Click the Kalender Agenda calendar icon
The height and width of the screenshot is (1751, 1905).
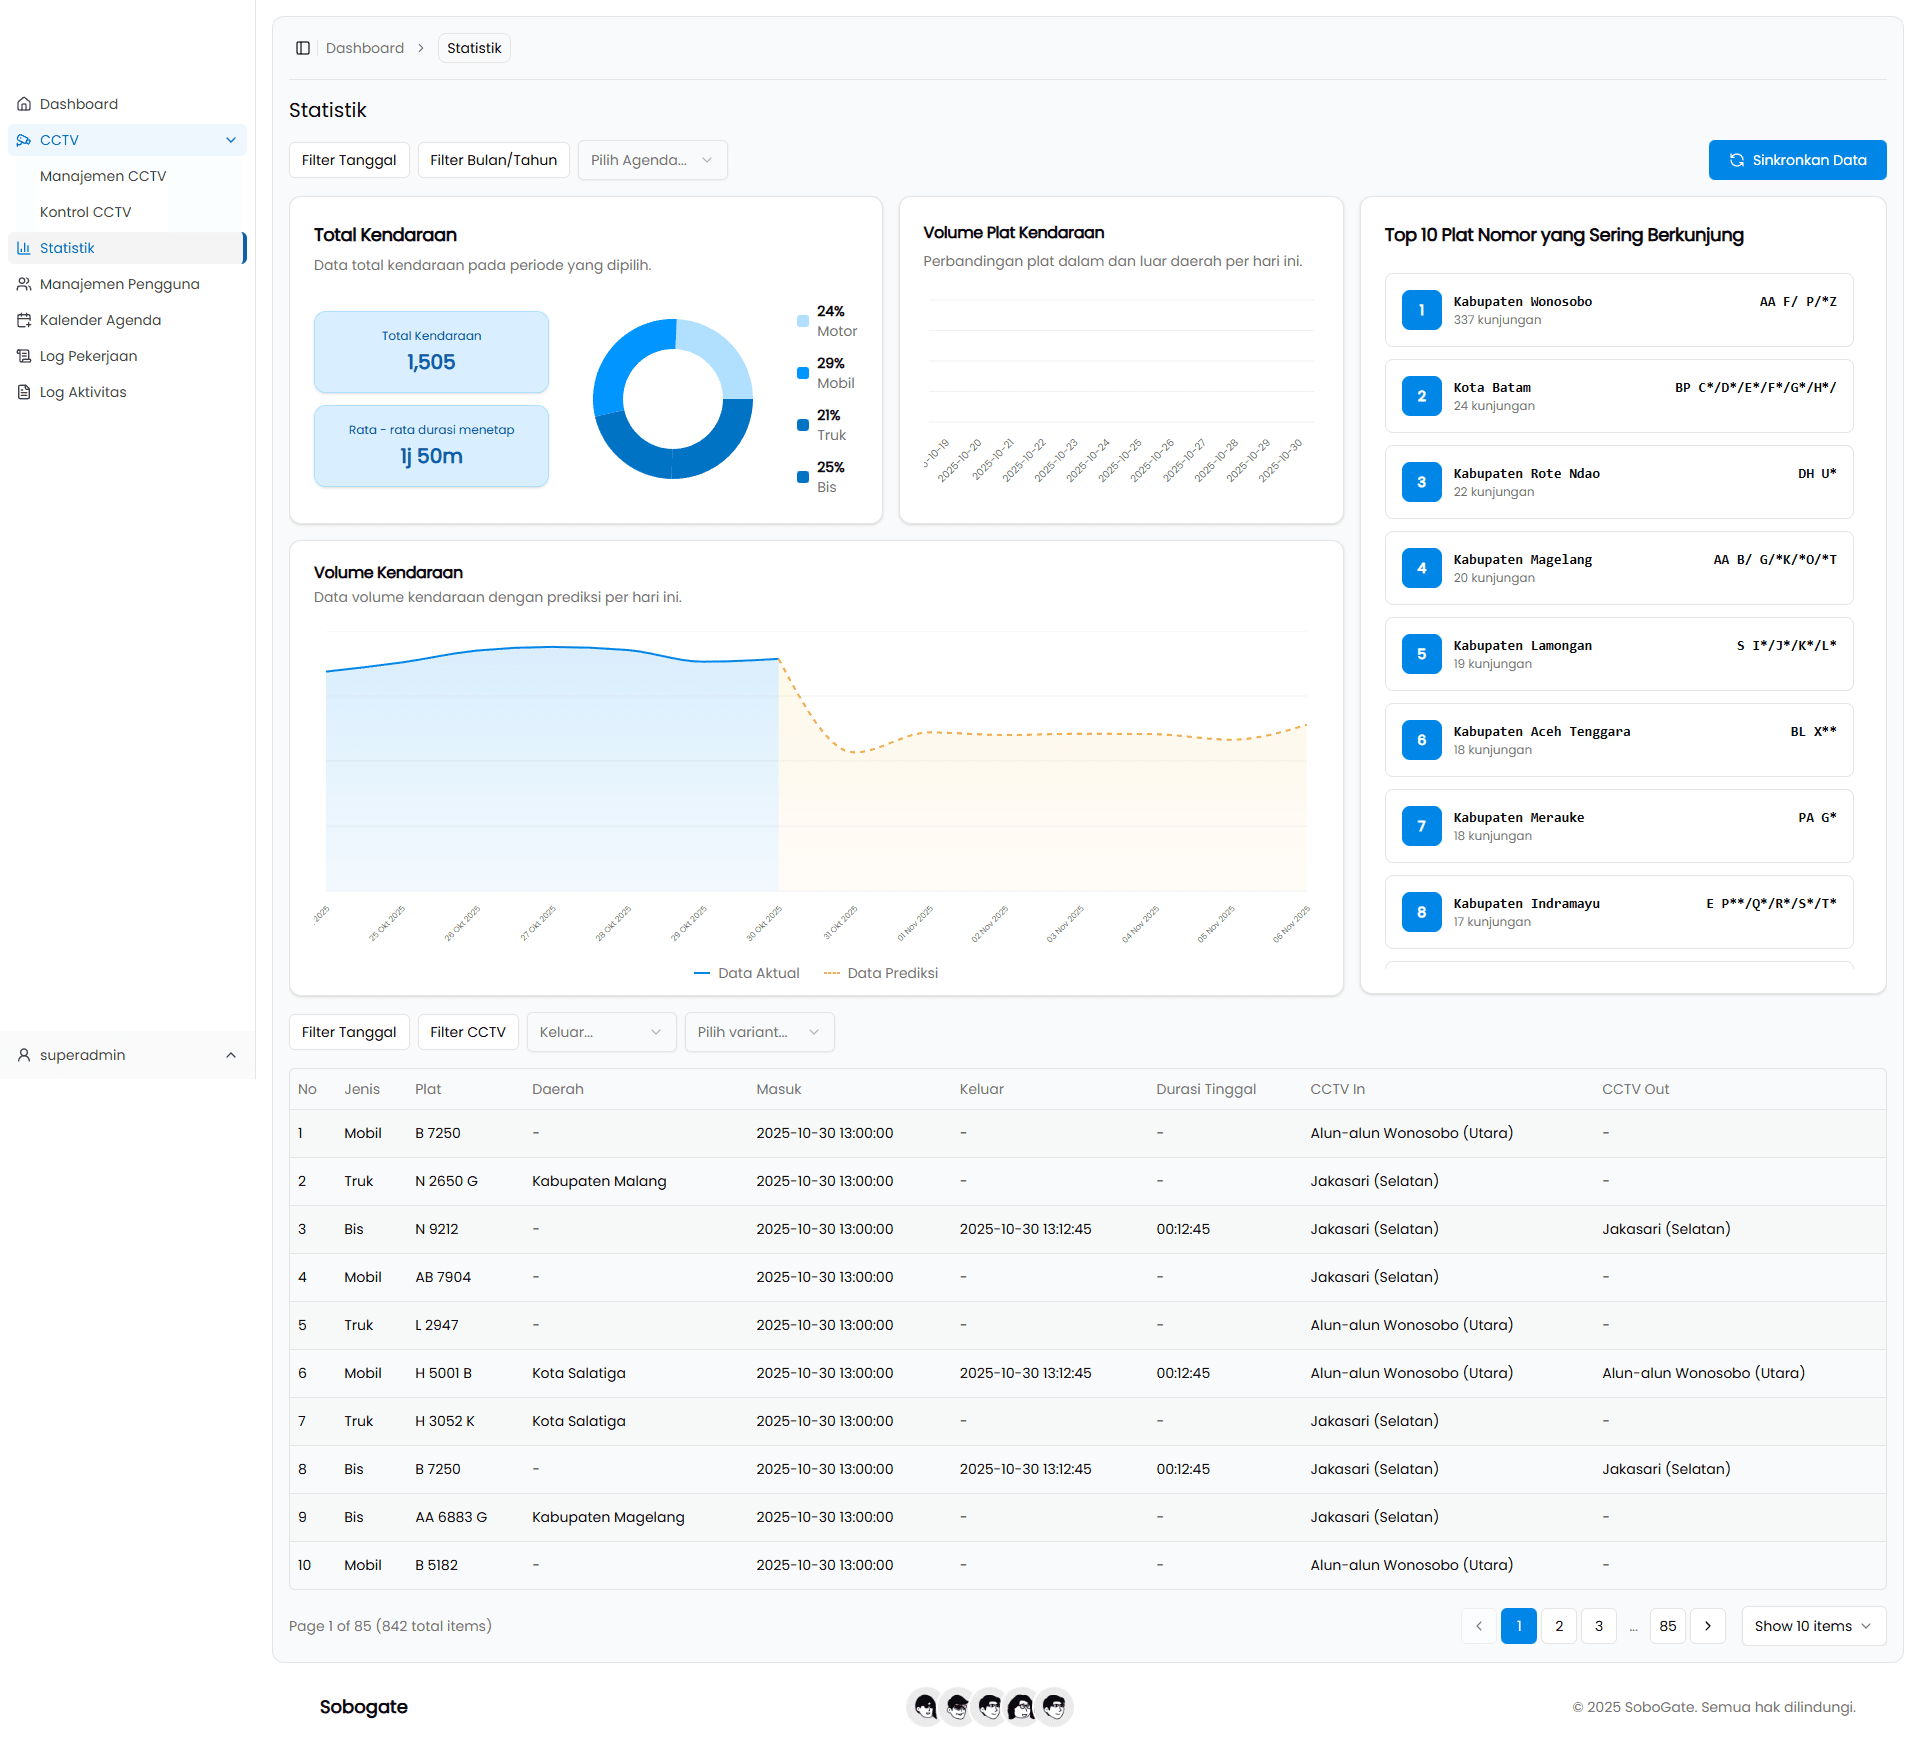pos(24,320)
